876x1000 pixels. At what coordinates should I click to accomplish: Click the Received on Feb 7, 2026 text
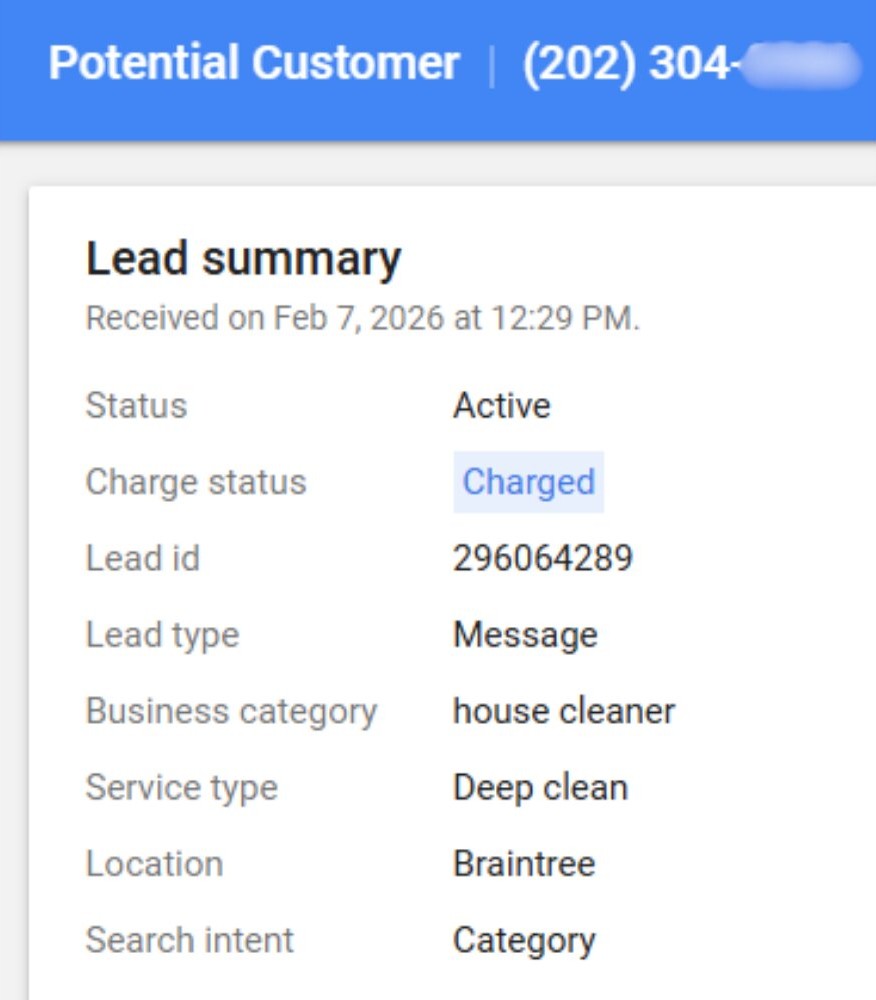point(362,319)
